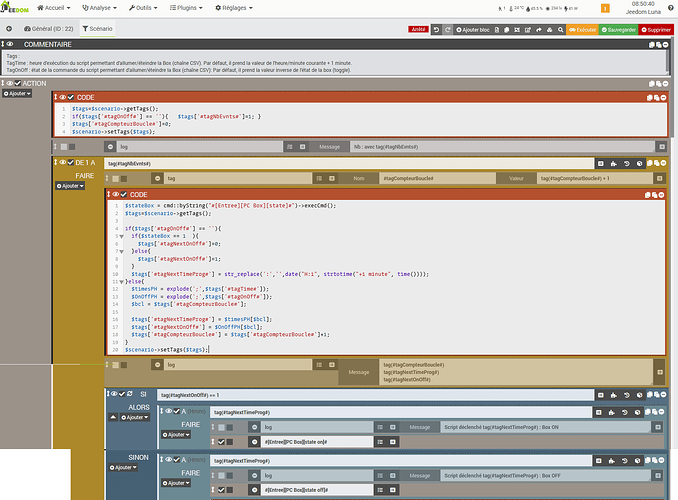Image resolution: width=678 pixels, height=500 pixels.
Task: Open the share arrow icon in the toolbar
Action: (539, 30)
